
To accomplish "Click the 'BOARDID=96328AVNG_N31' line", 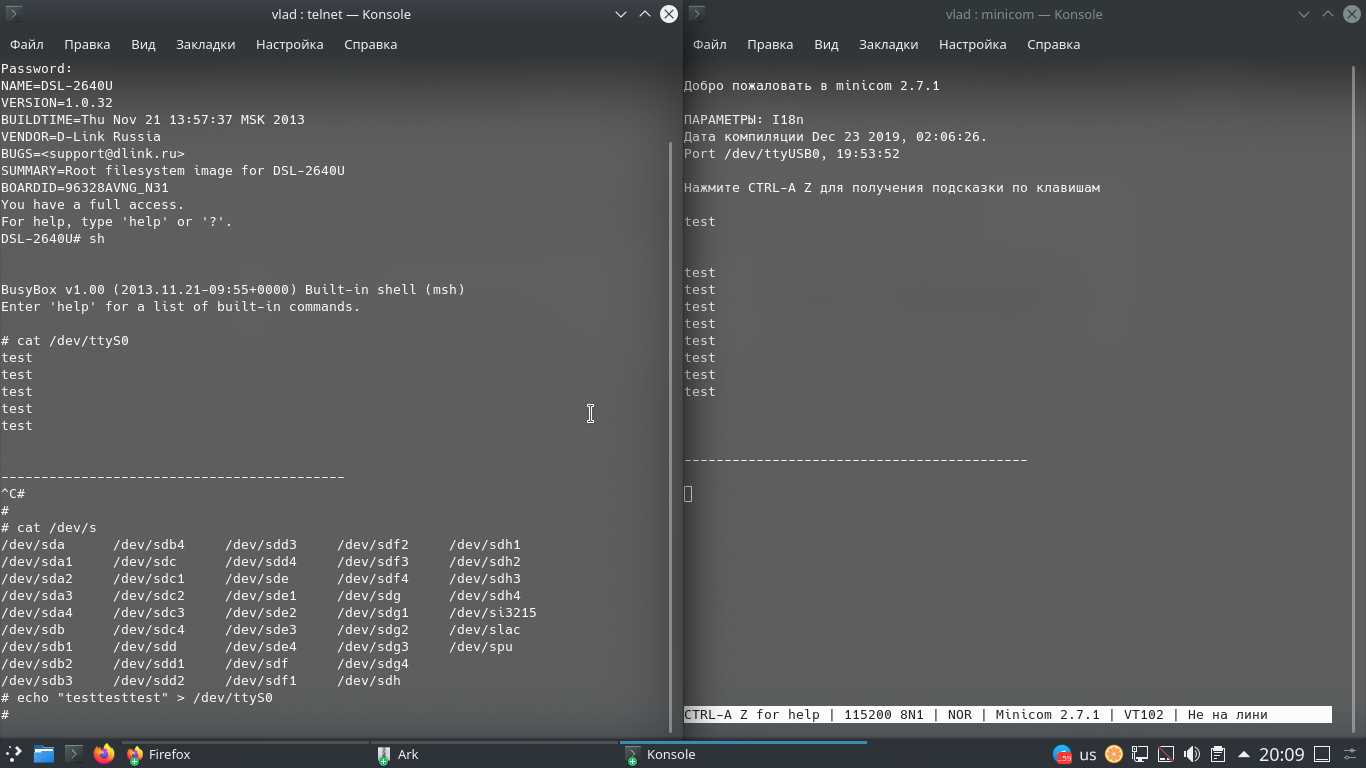I will 85,188.
